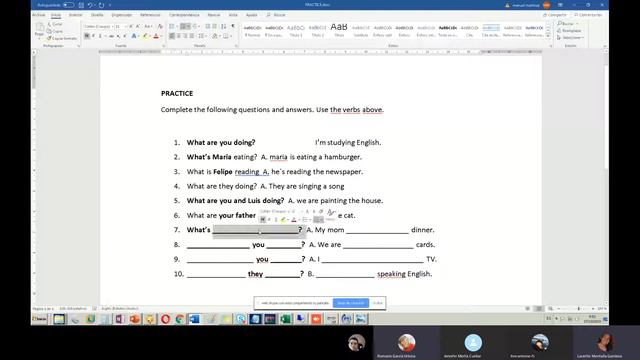This screenshot has height=360, width=640.
Task: Click the Save icon in Quick Access toolbar
Action: click(x=81, y=5)
